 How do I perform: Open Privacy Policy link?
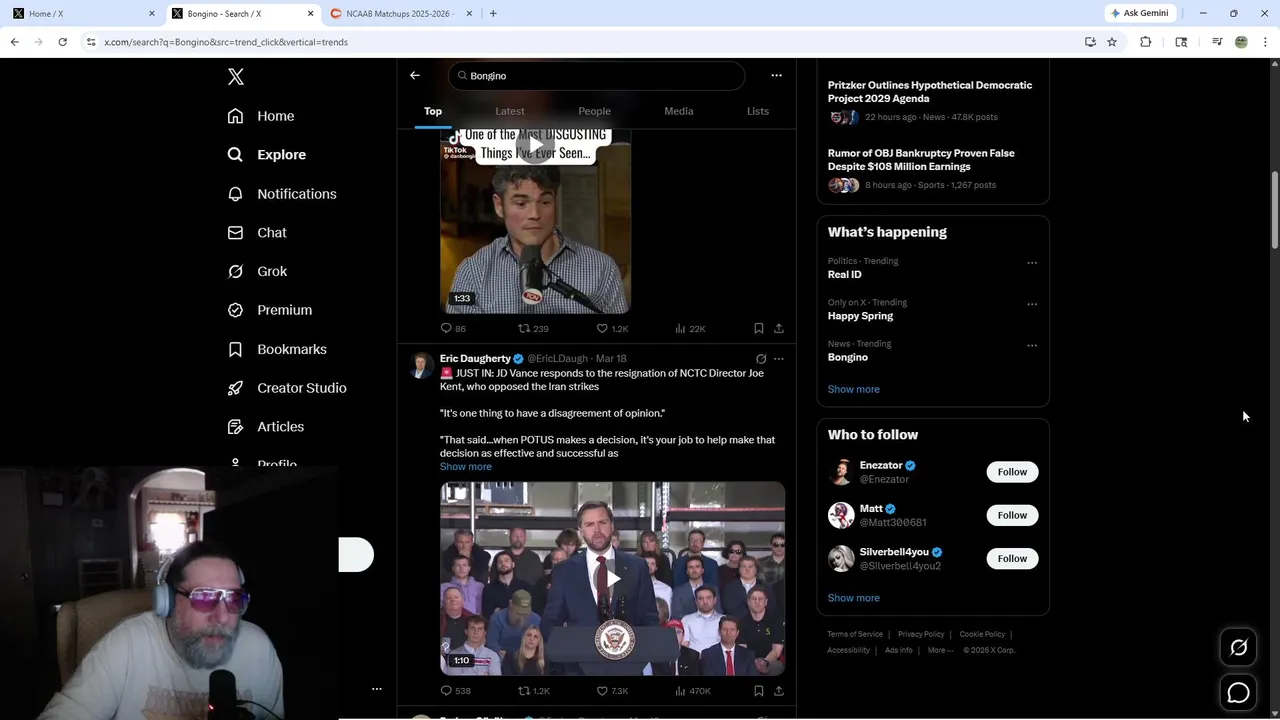click(921, 634)
